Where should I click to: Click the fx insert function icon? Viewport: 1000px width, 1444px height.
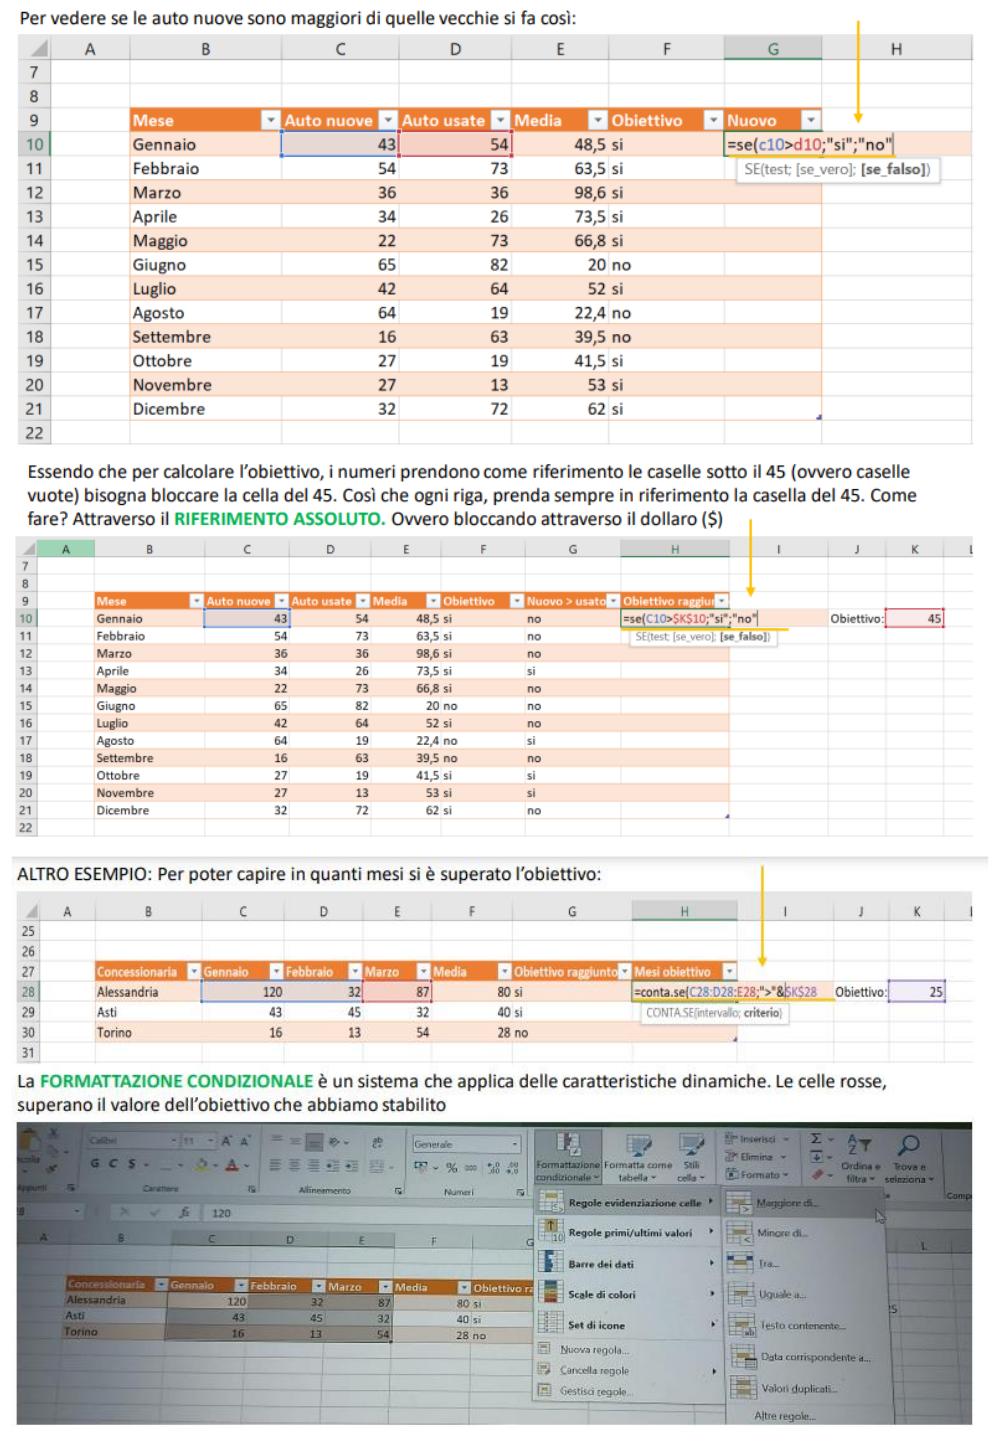[x=184, y=1212]
